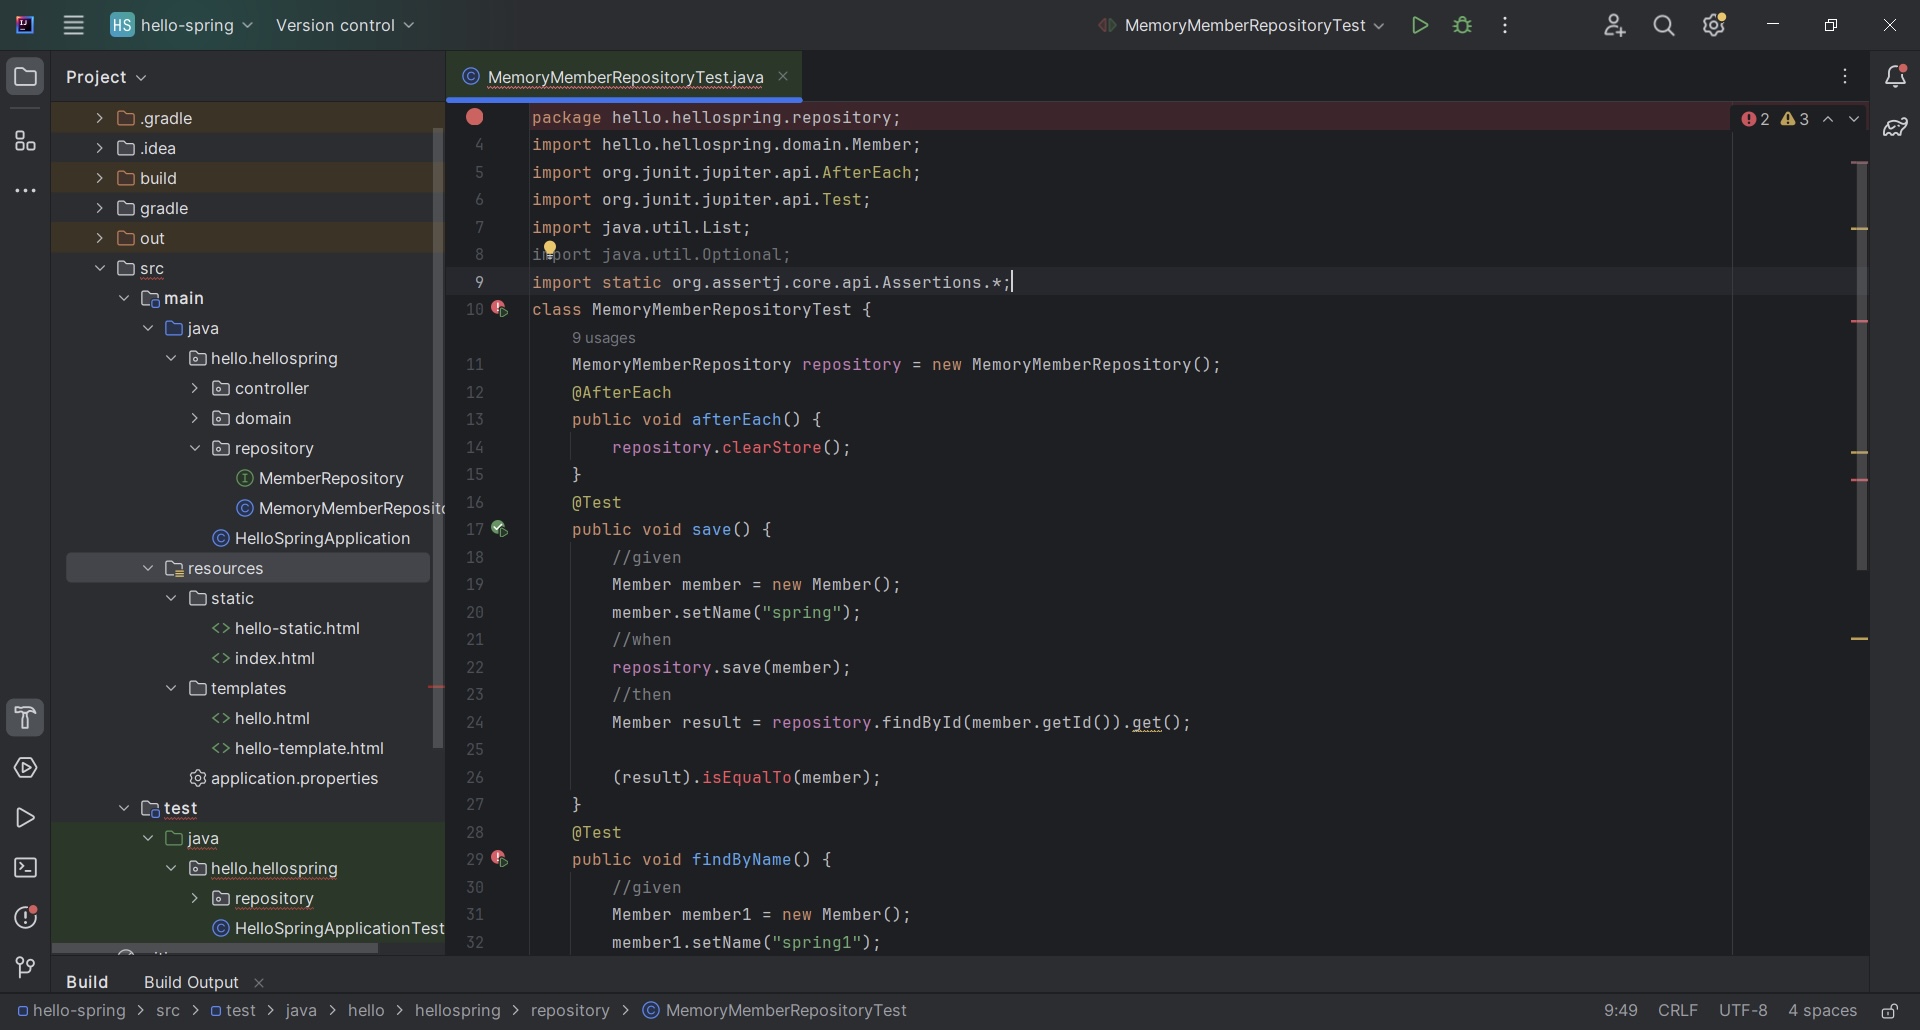The width and height of the screenshot is (1920, 1030).
Task: Open indent setting 4 spaces
Action: coord(1822,1011)
